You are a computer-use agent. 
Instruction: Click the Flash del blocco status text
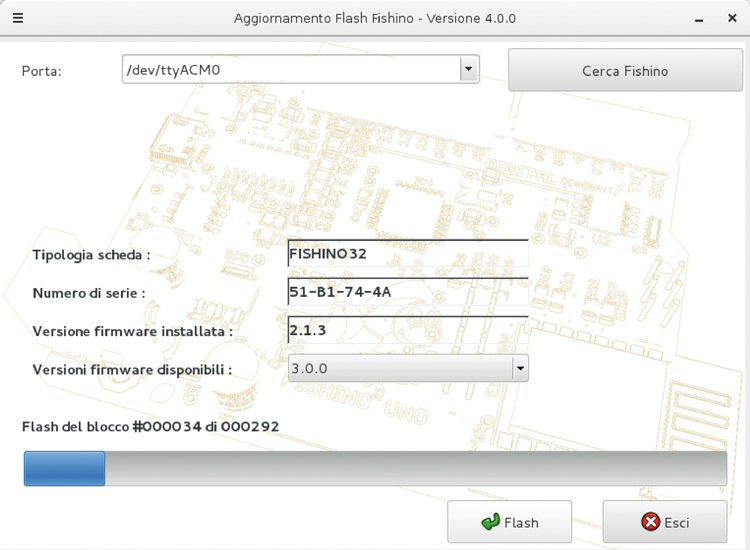click(150, 427)
